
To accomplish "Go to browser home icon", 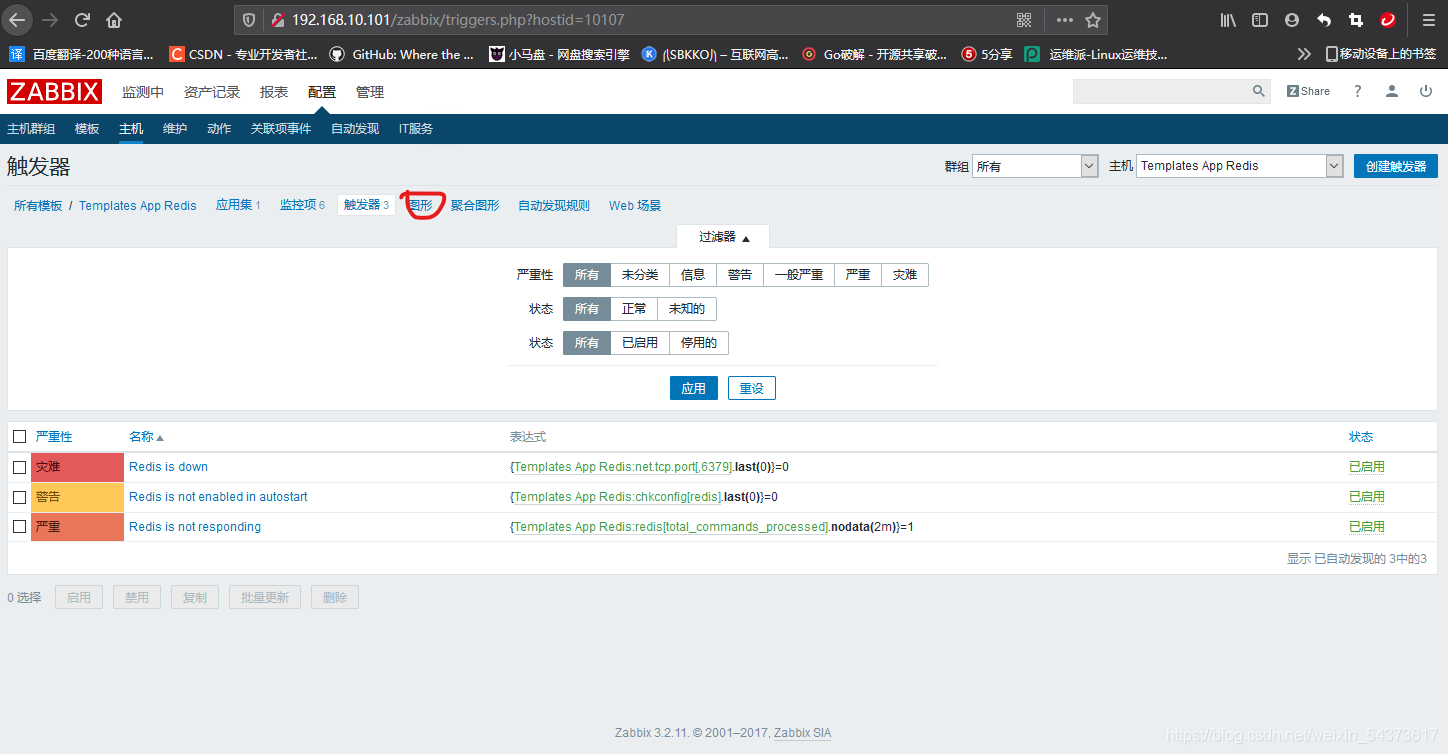I will pyautogui.click(x=114, y=20).
